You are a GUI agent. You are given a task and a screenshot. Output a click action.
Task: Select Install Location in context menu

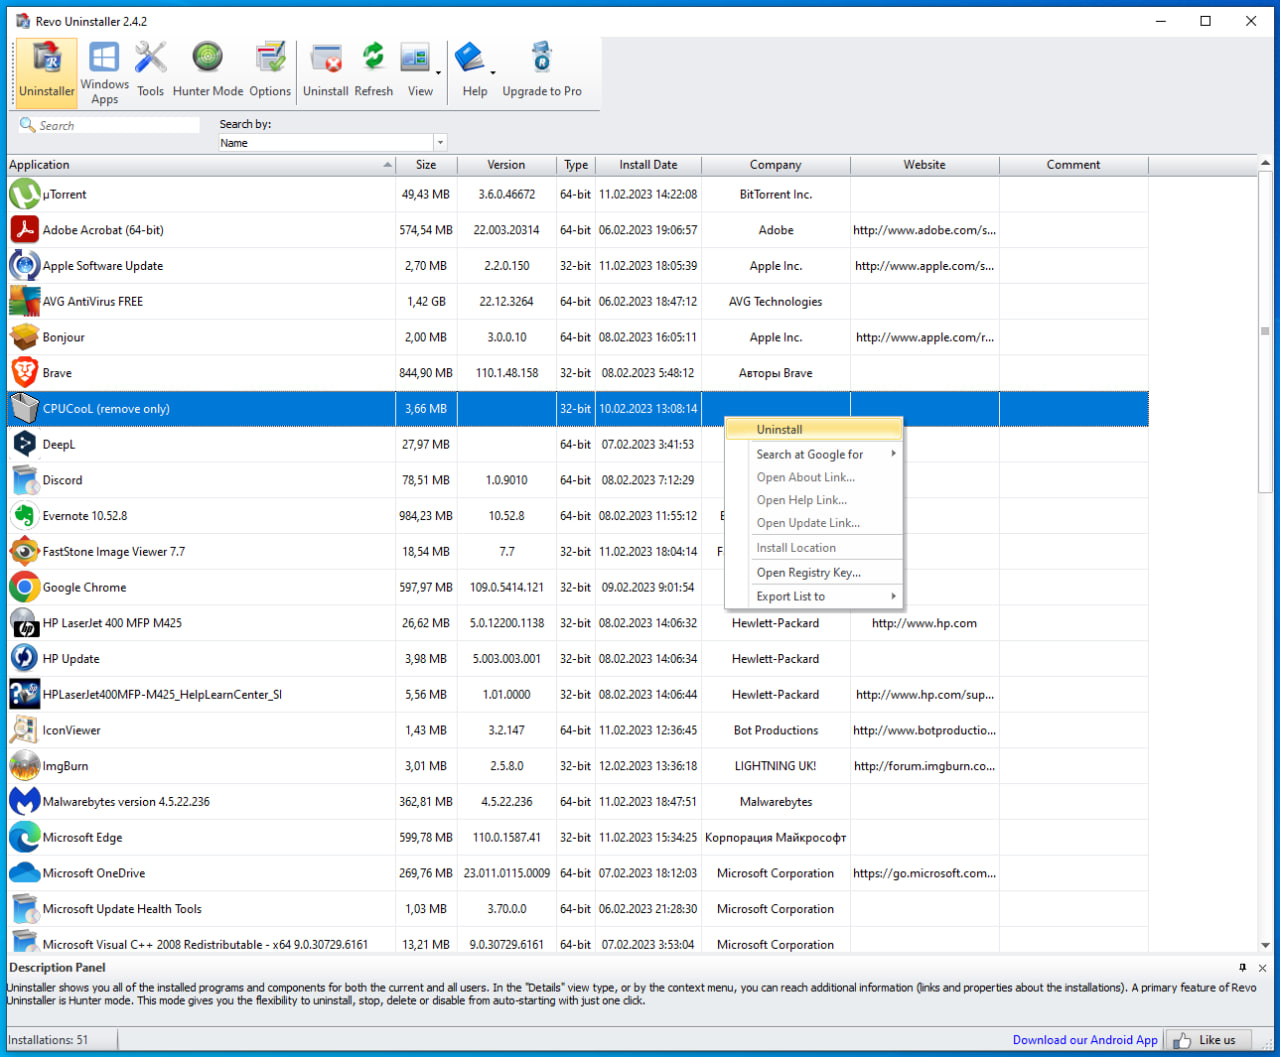(826, 548)
